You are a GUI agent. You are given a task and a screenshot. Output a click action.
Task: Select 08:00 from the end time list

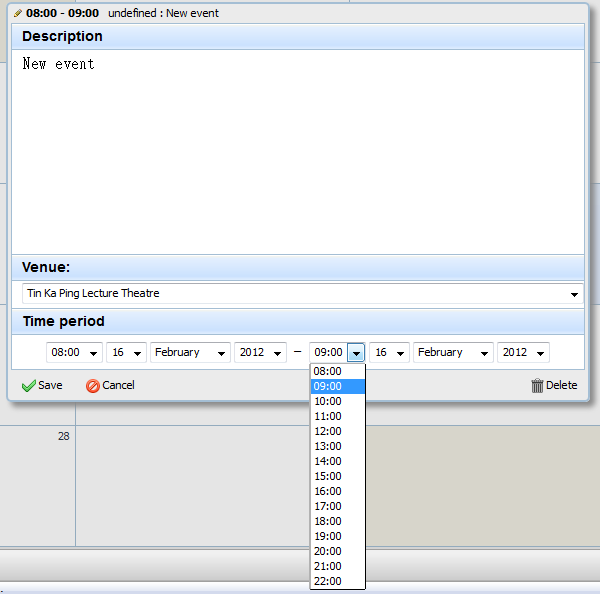pos(338,371)
